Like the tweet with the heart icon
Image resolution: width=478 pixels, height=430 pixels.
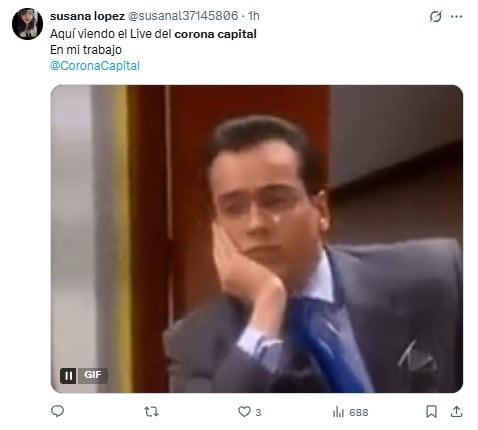tap(244, 412)
